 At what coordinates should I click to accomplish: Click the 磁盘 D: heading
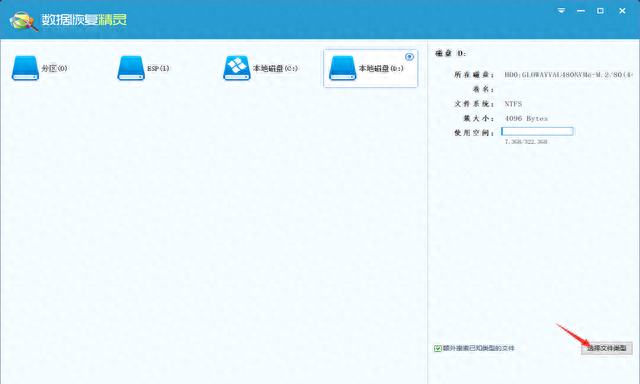click(451, 53)
